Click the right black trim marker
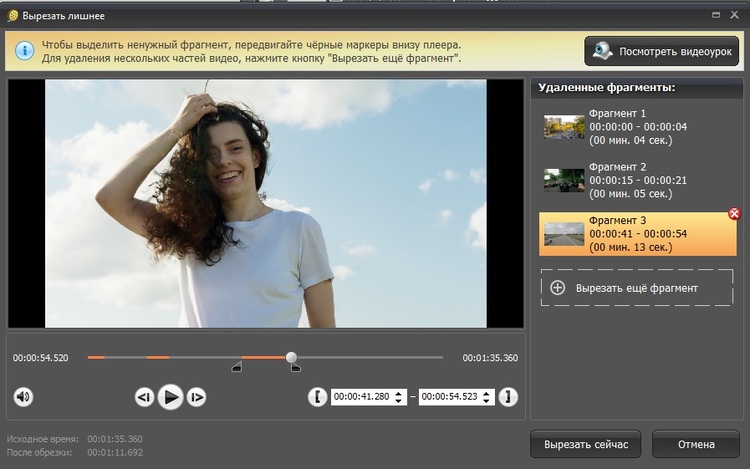Screen dimensions: 750x469 pos(296,367)
